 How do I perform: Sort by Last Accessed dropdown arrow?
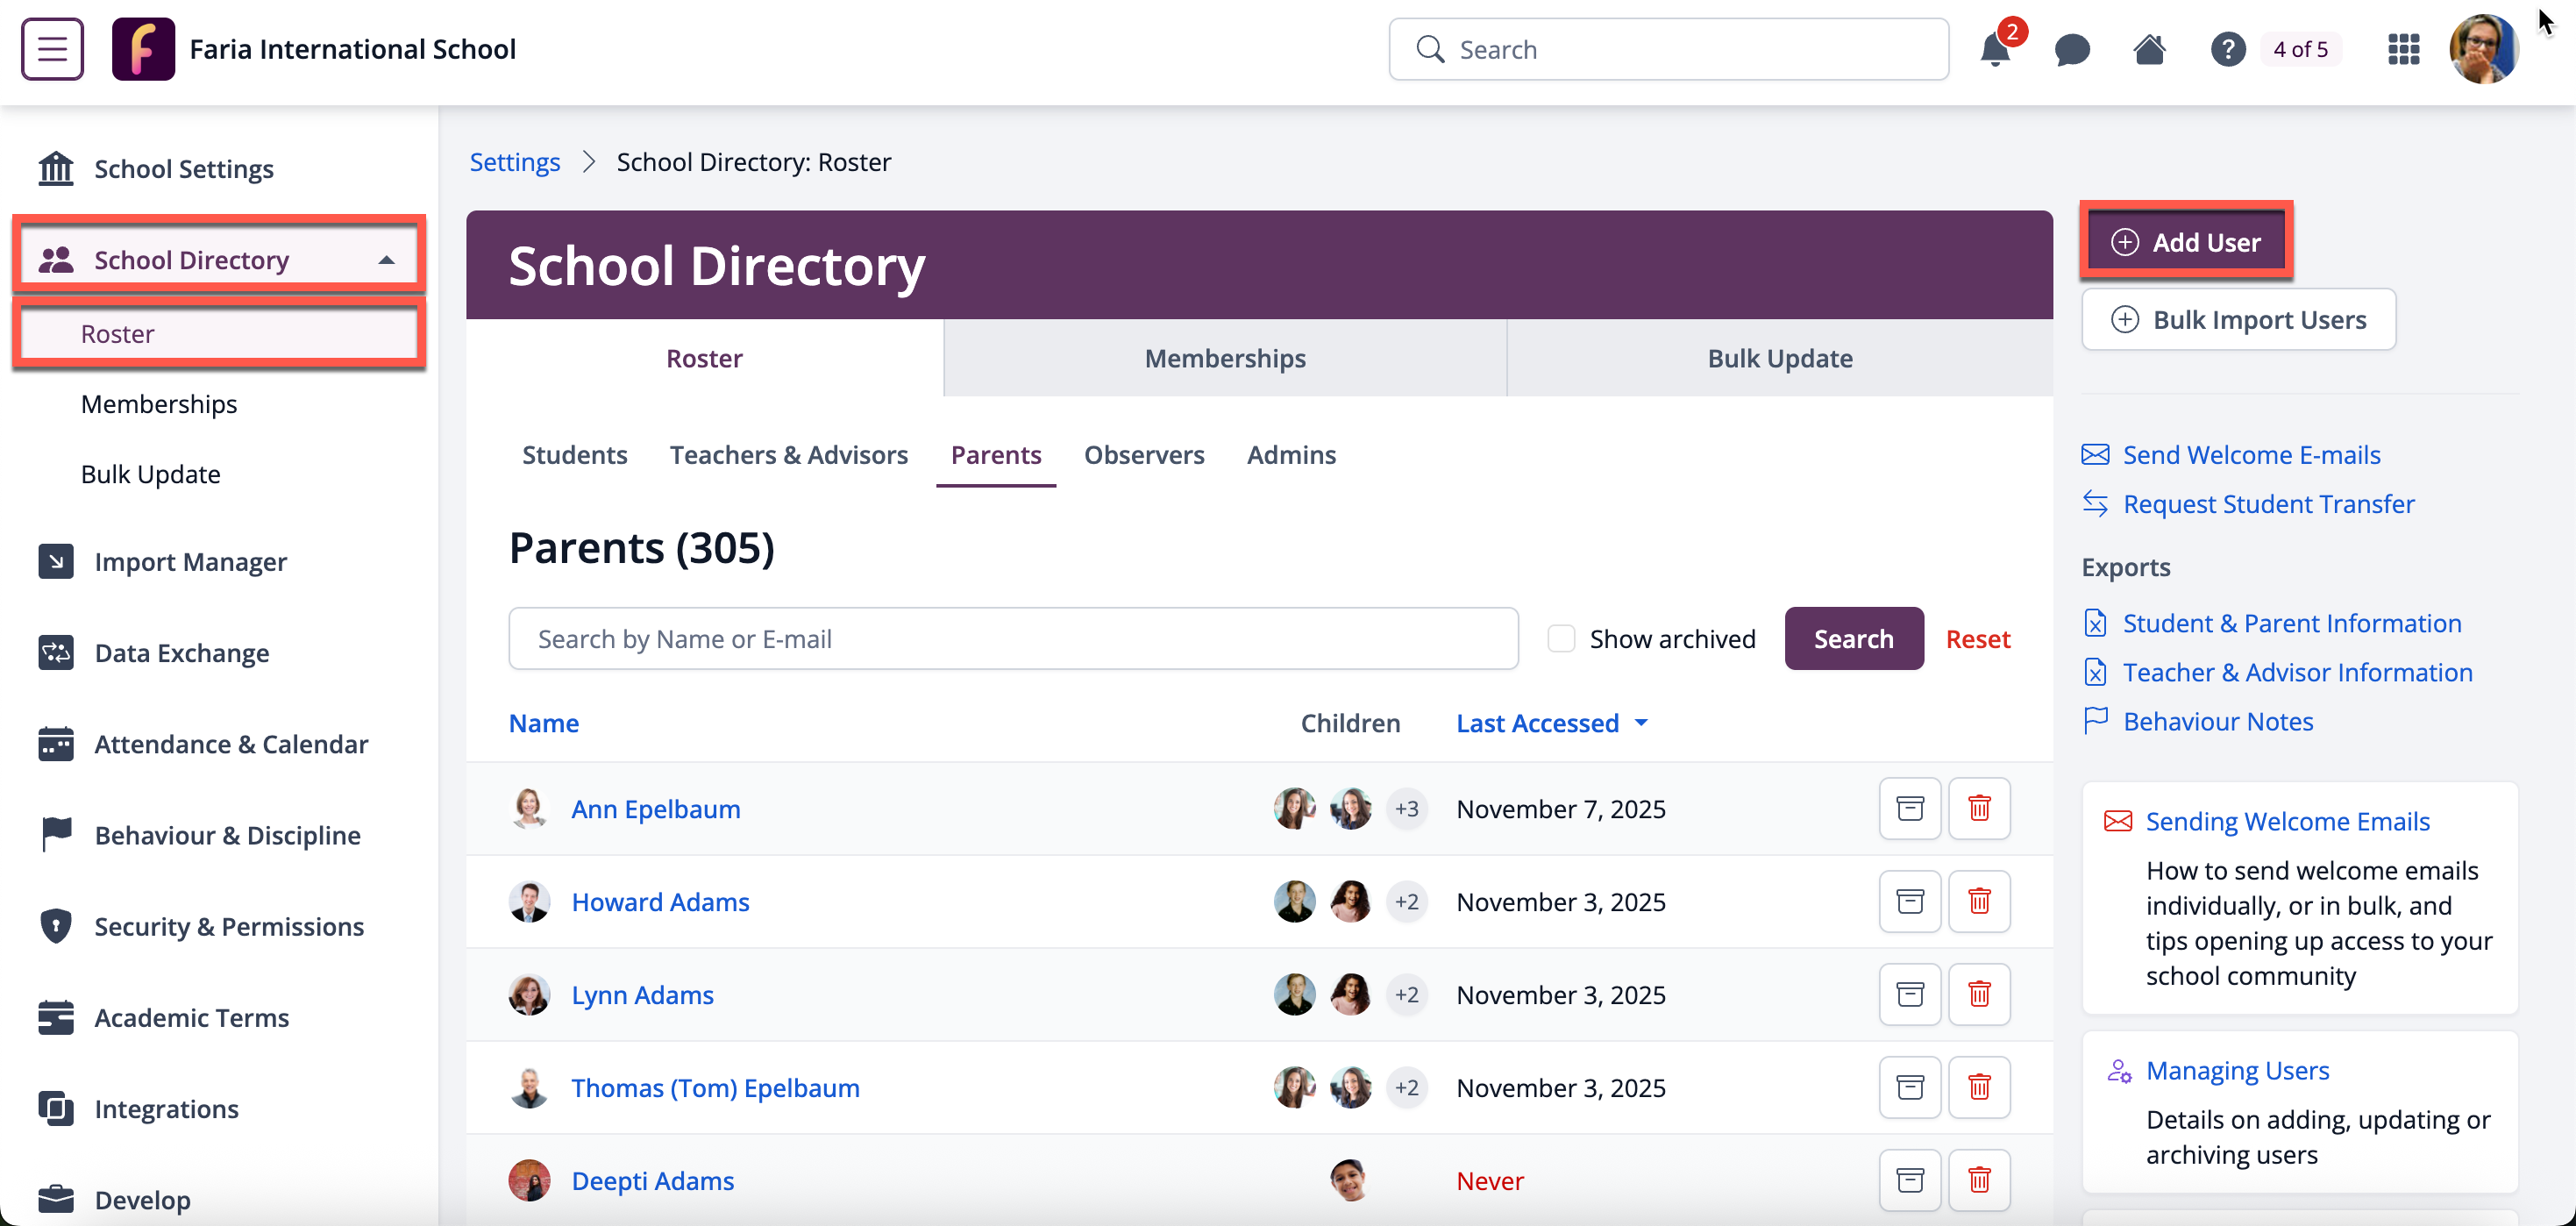click(1641, 722)
